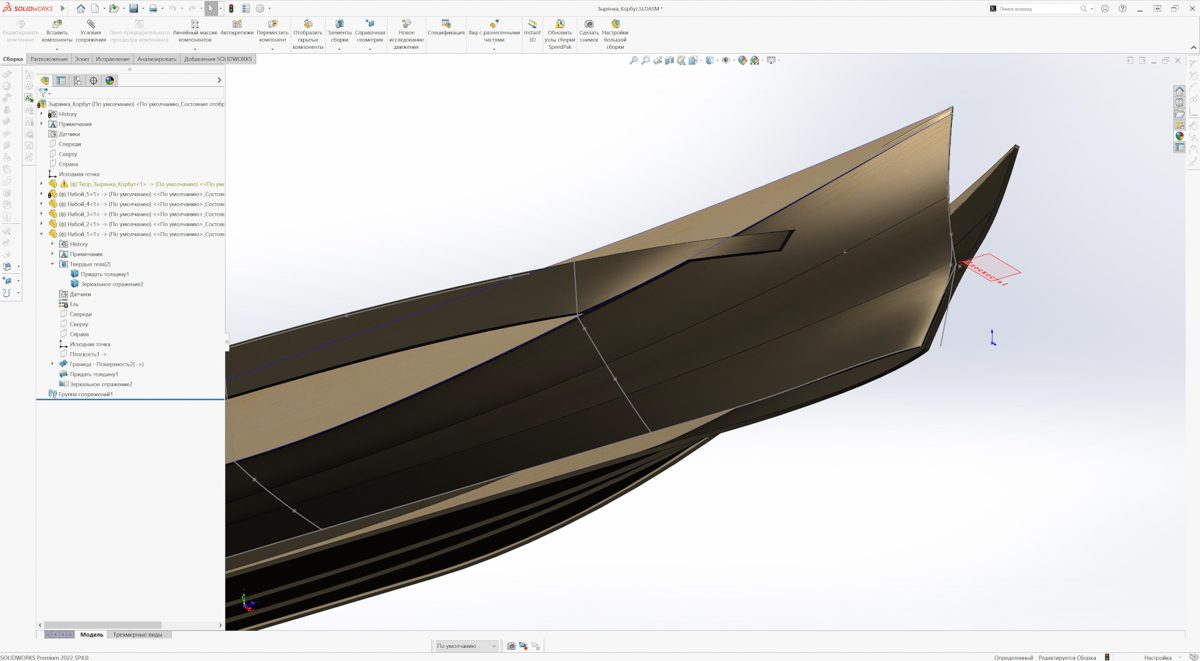Open Appearances color ball in task pane

(x=1179, y=136)
